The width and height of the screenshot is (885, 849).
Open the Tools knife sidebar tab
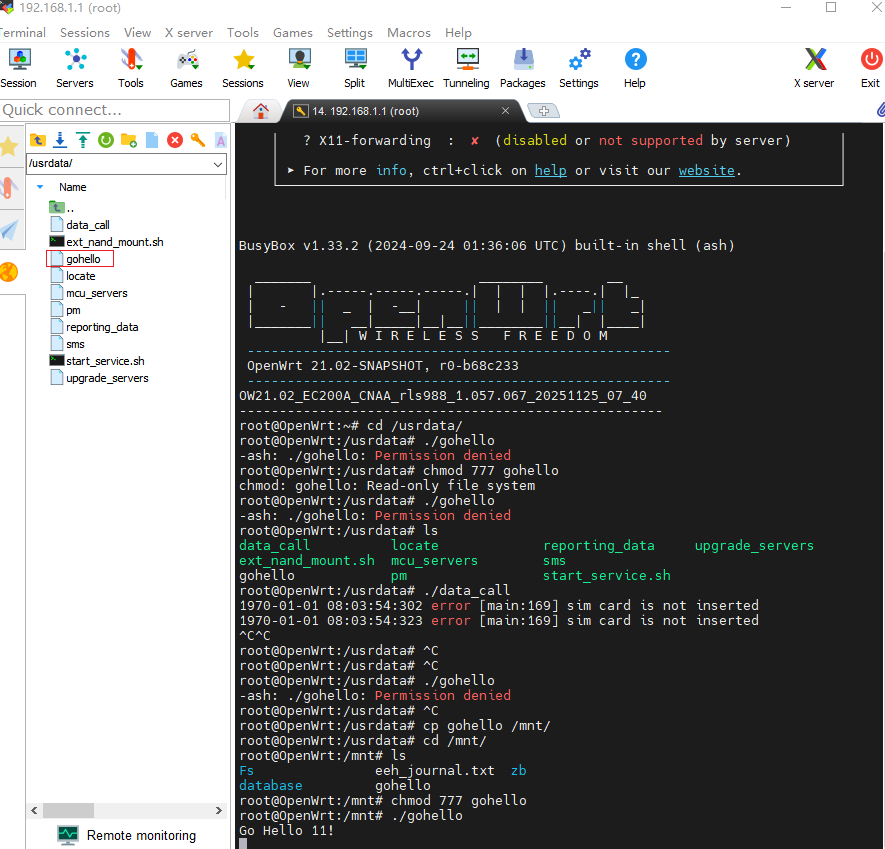tap(10, 188)
